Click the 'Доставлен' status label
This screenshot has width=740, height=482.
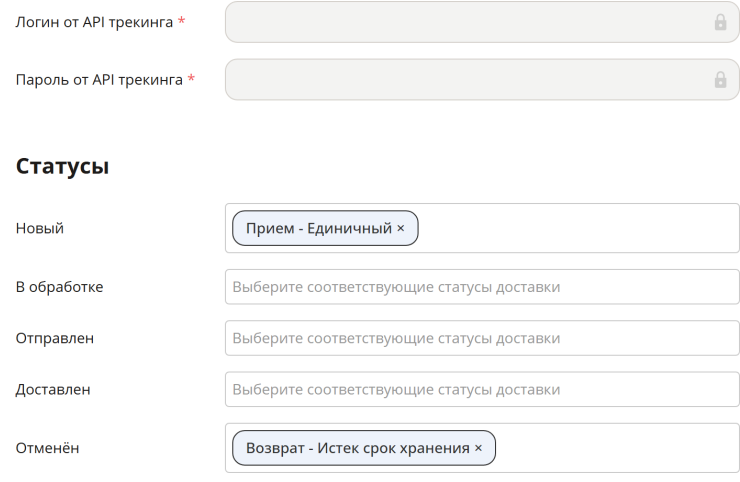point(53,390)
